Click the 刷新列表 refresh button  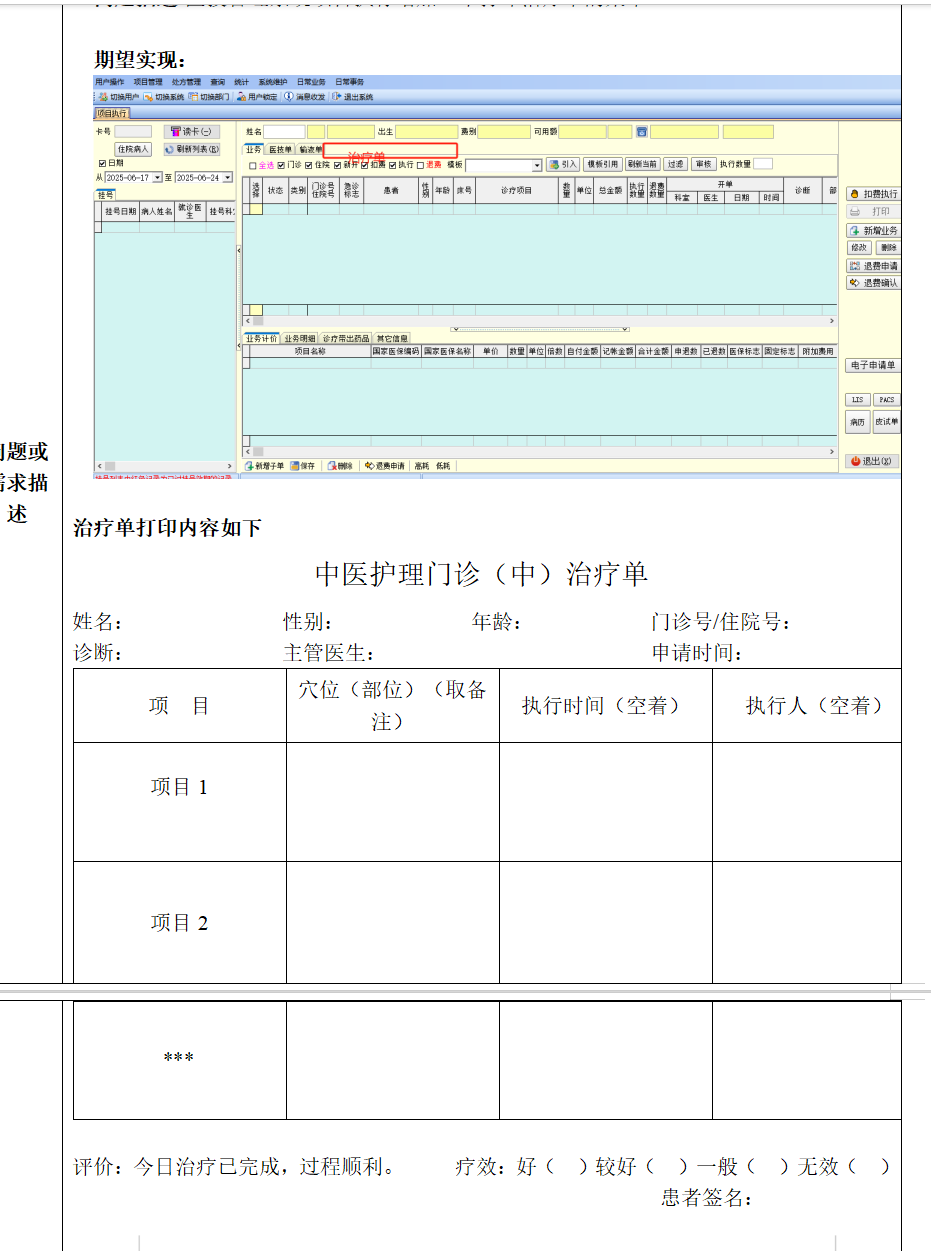(x=191, y=148)
